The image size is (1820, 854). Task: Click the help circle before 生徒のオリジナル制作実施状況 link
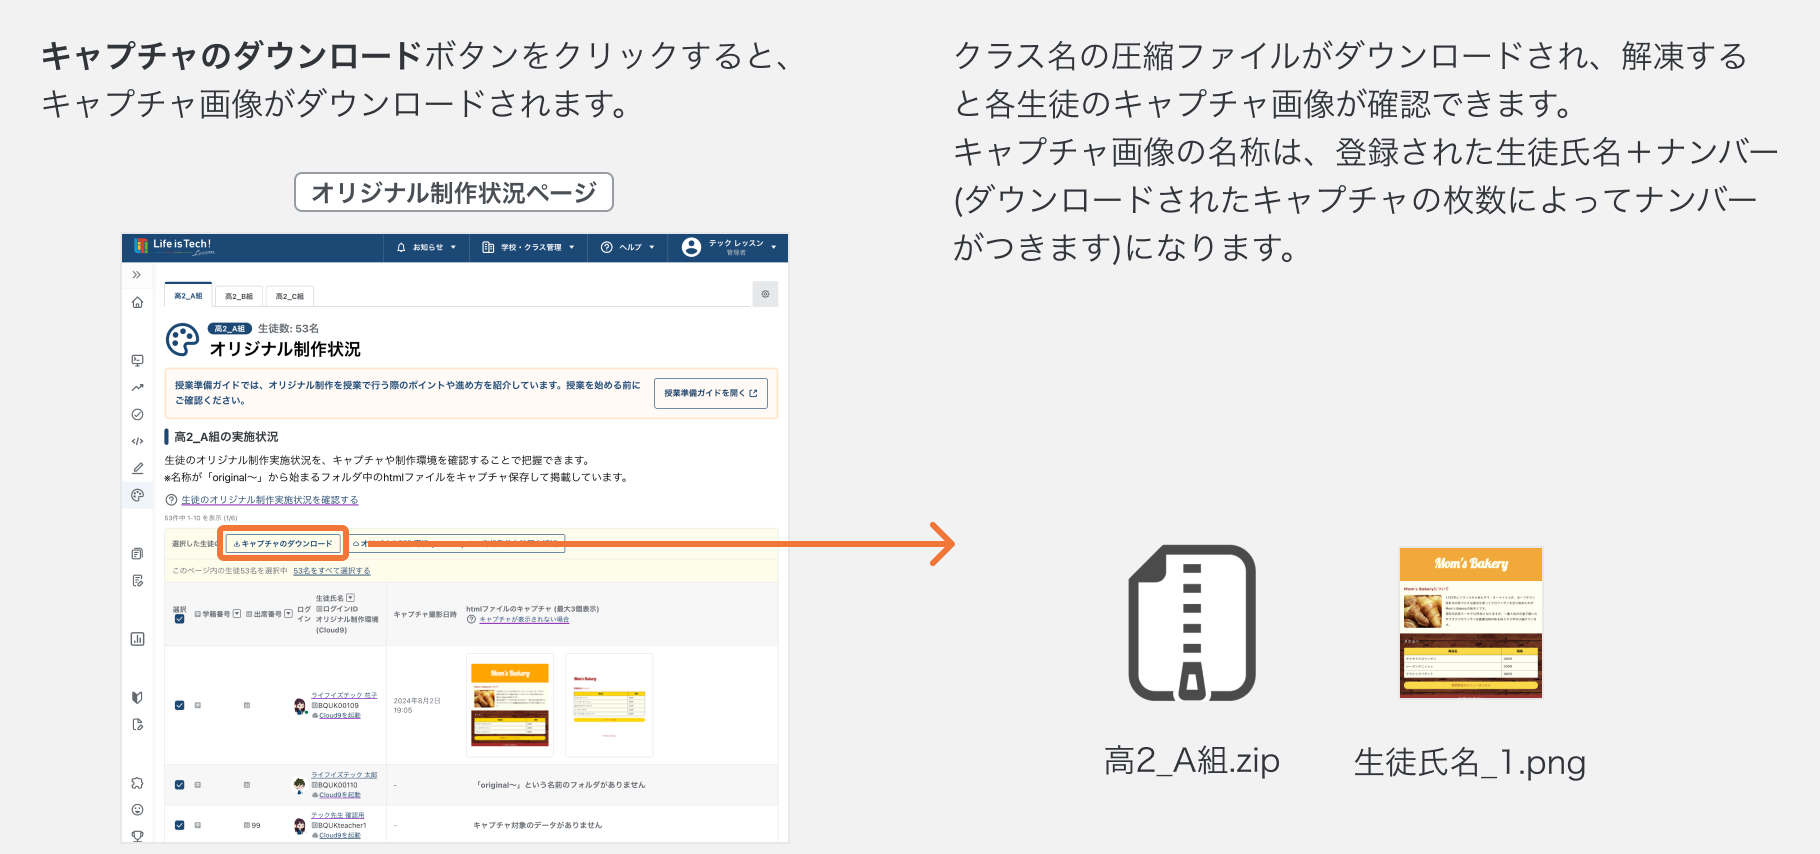tap(171, 500)
